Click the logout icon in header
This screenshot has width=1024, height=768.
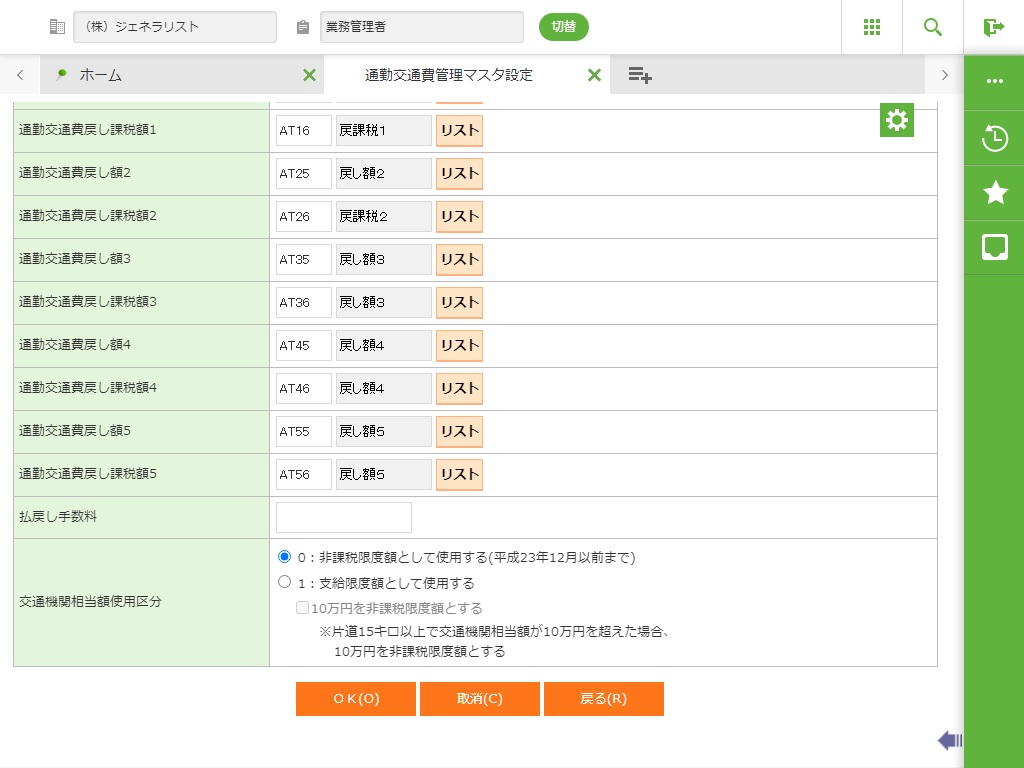pos(993,27)
